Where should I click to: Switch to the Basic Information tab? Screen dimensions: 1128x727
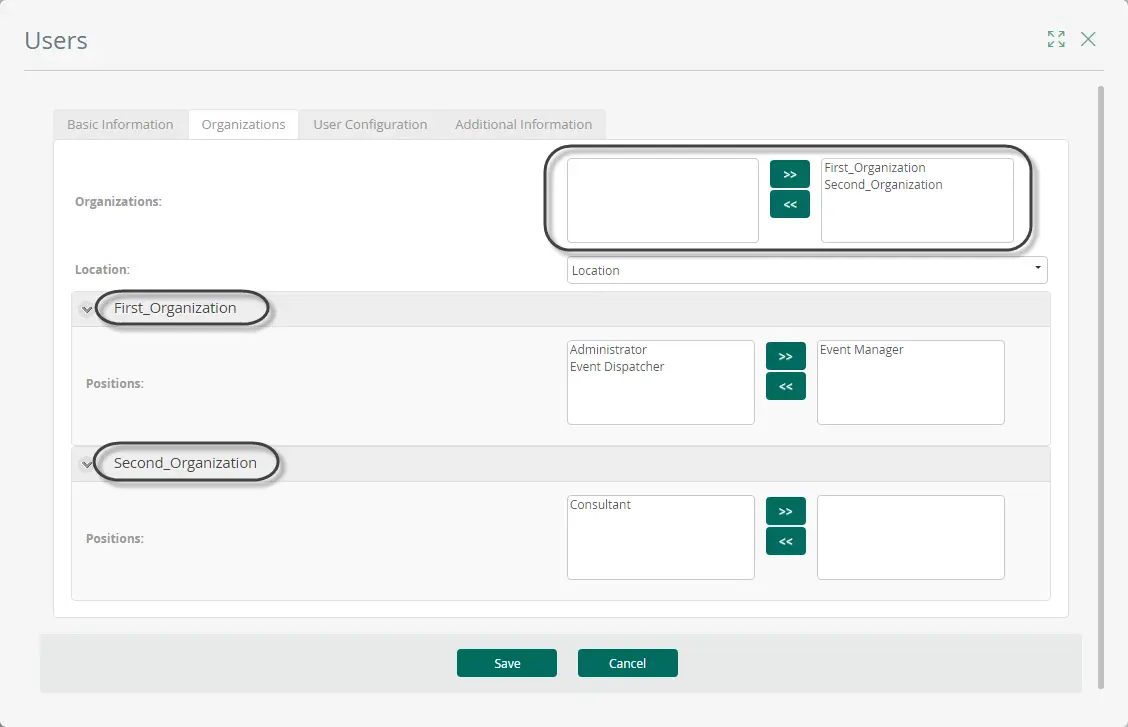[120, 124]
